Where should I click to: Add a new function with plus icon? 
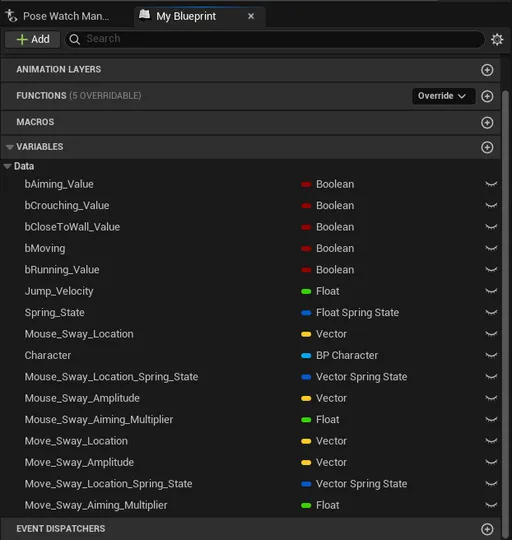point(487,96)
